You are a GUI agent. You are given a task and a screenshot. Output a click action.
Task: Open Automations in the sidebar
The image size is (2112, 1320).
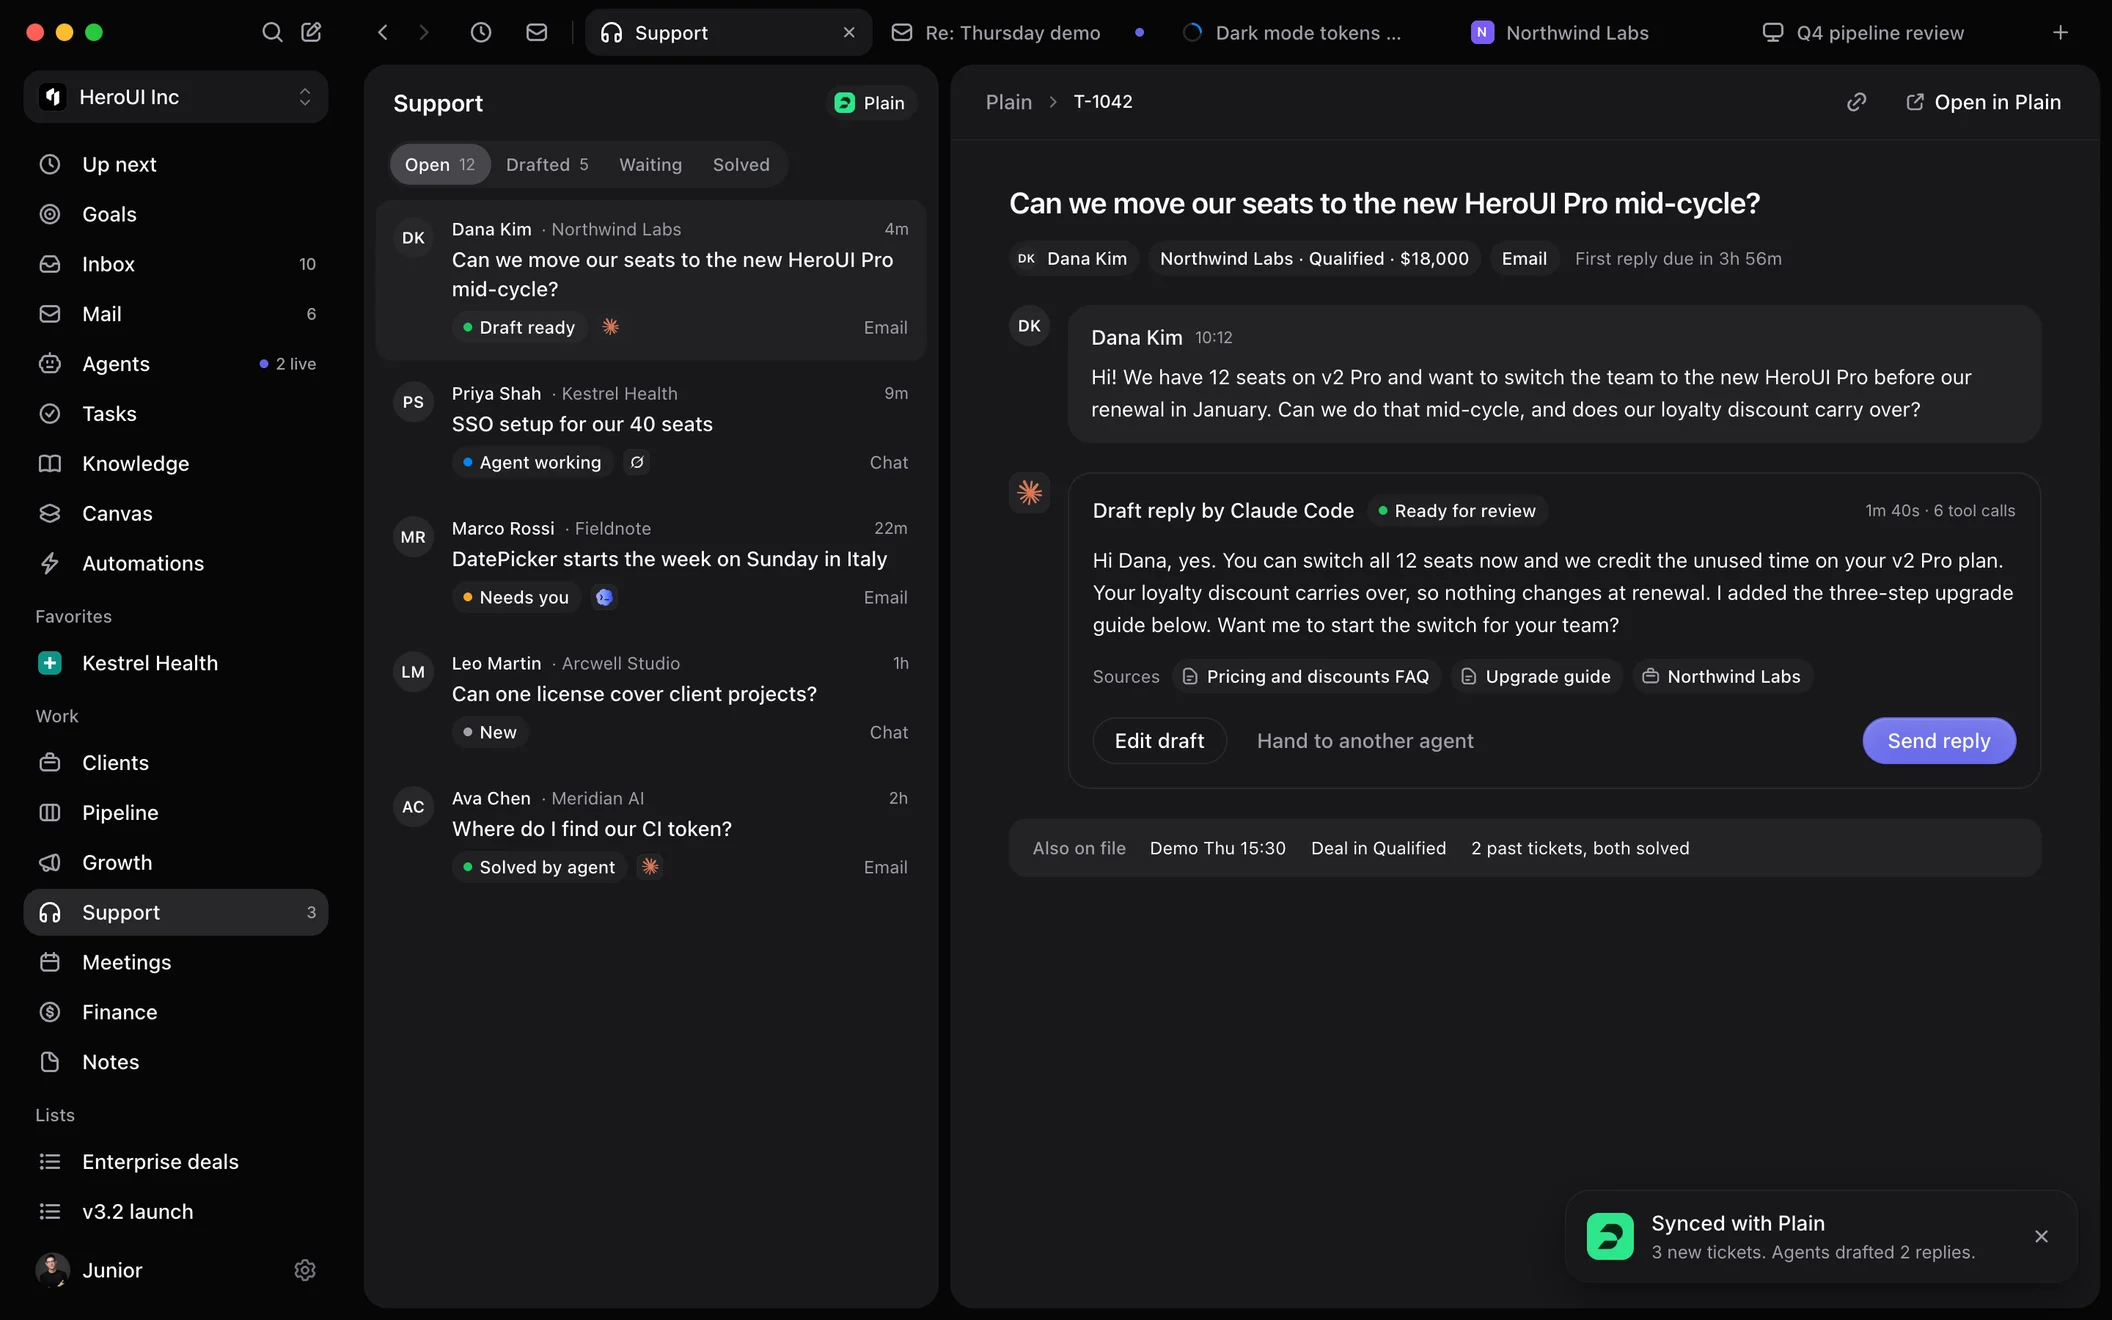176,563
